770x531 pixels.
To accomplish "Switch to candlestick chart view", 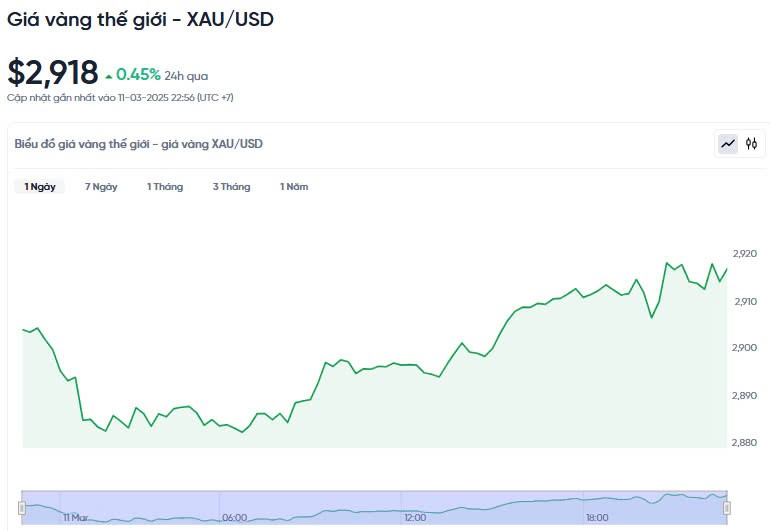I will [x=751, y=144].
